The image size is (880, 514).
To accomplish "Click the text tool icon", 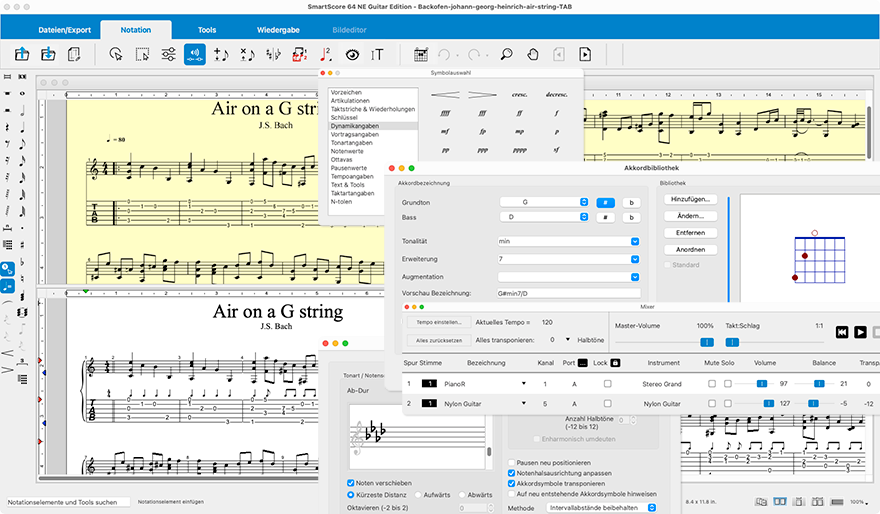I will click(378, 54).
